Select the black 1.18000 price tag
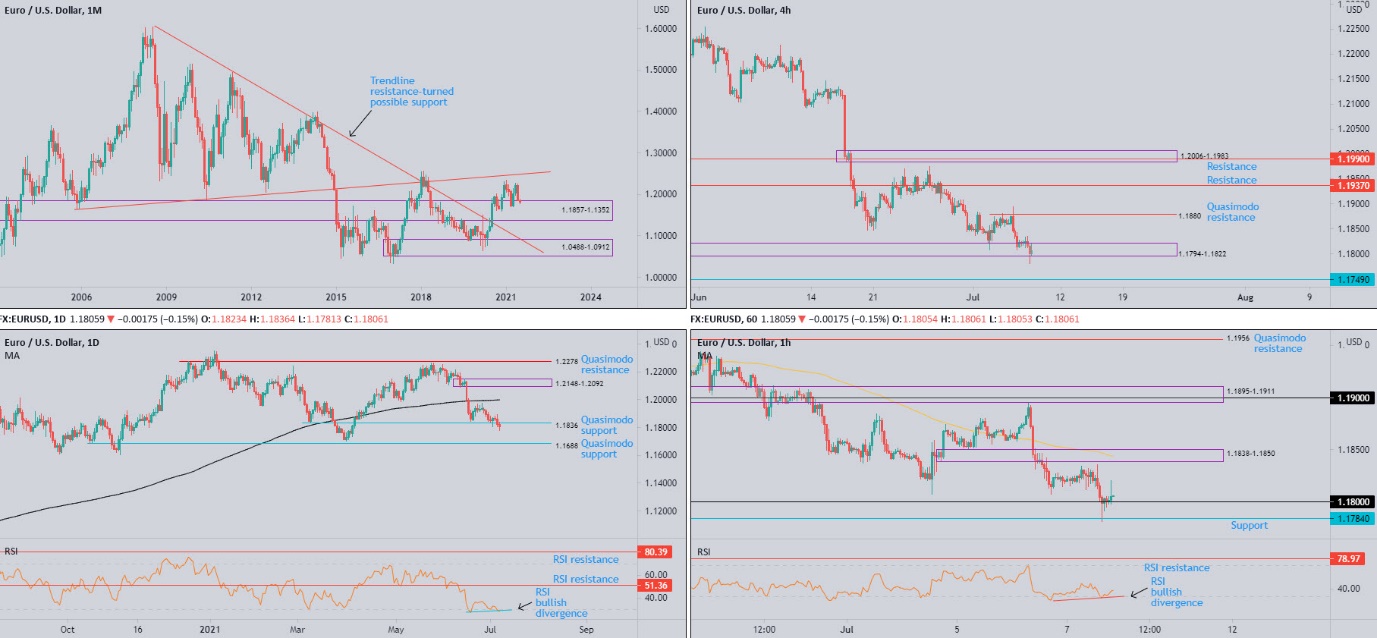Viewport: 1377px width, 638px height. click(1355, 502)
